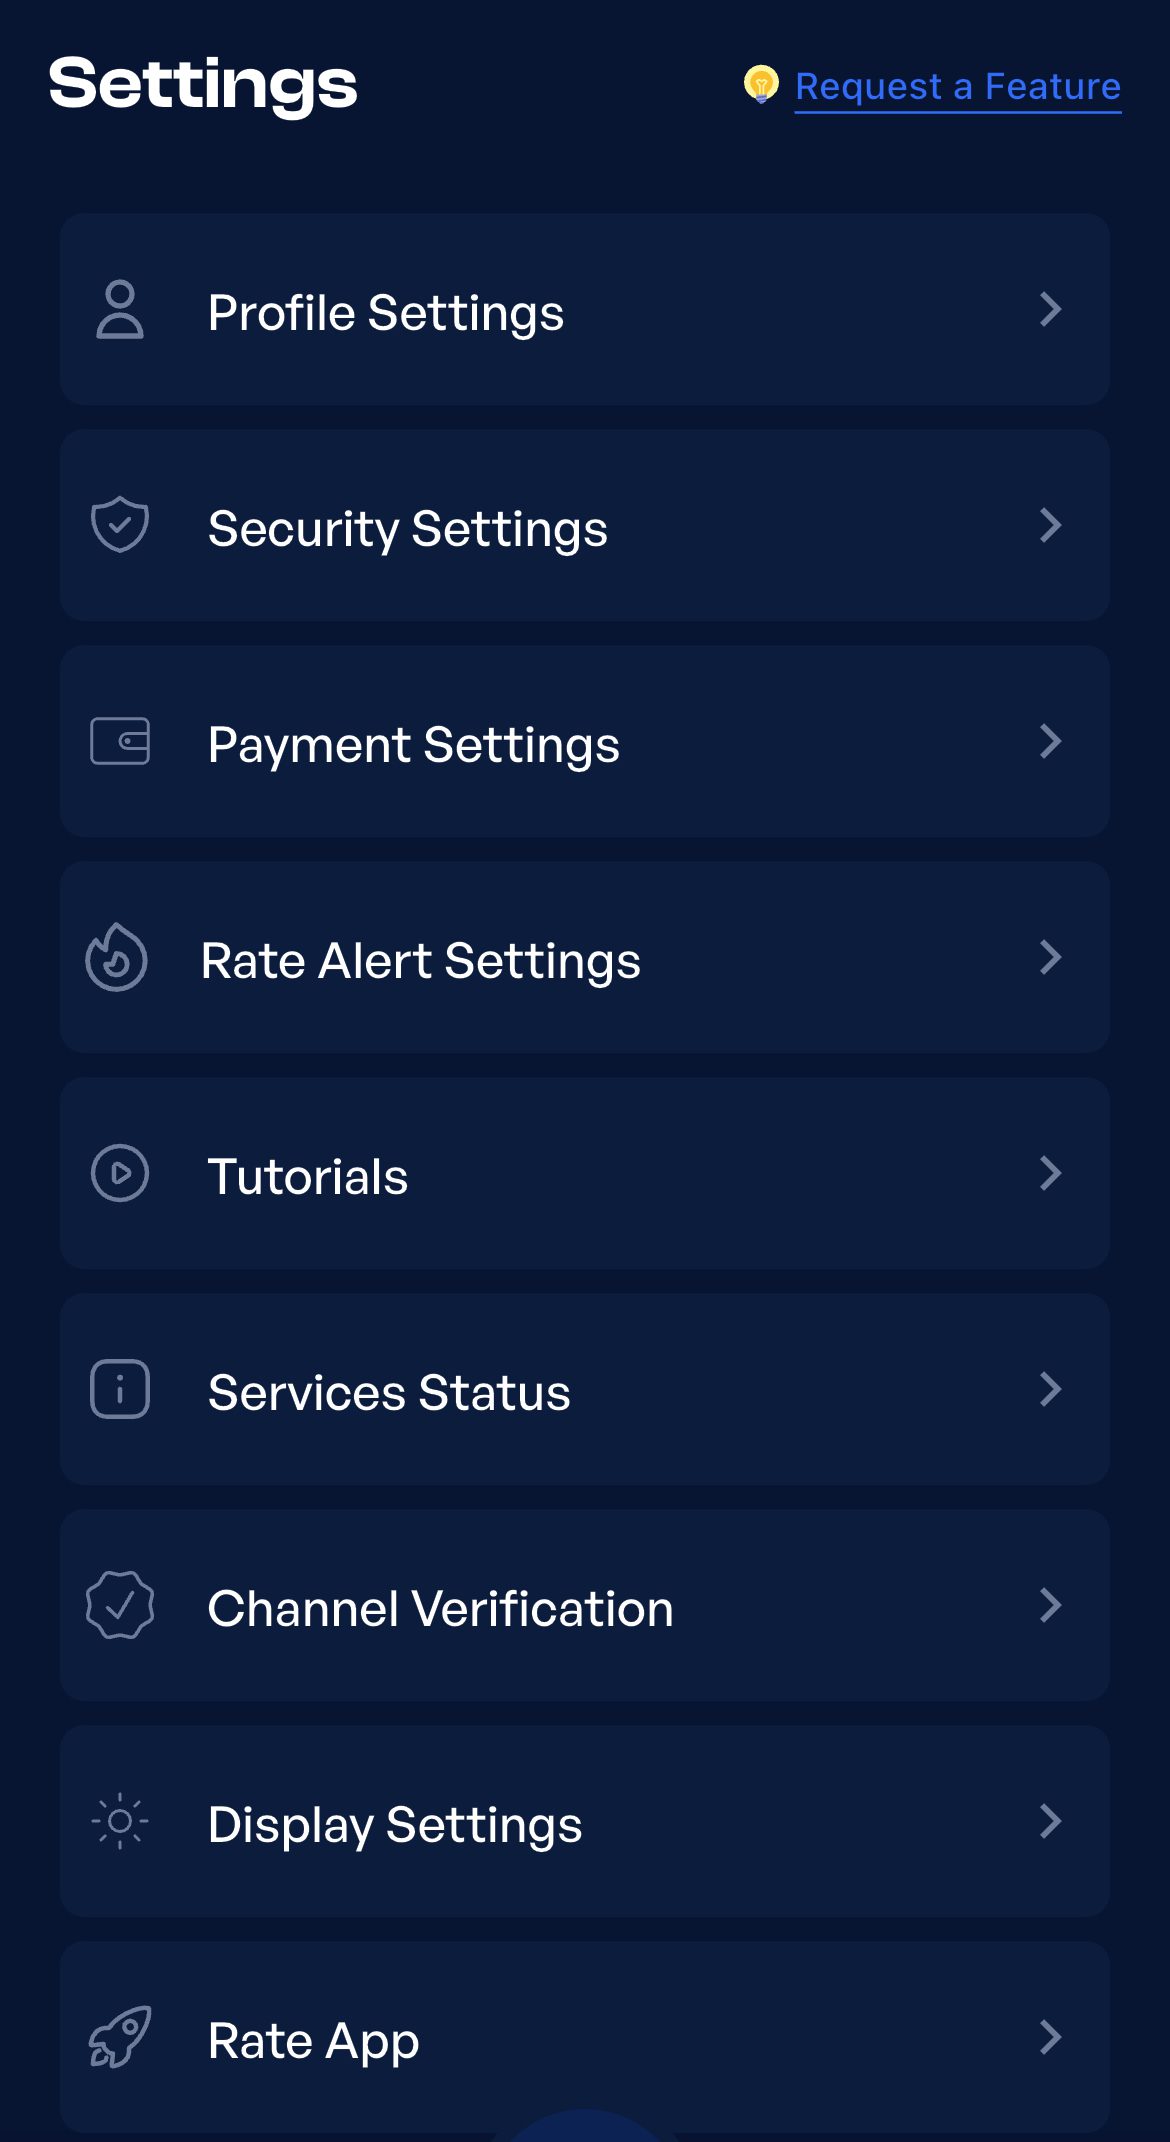
Task: Open Display Settings via its chevron
Action: click(x=1050, y=1821)
